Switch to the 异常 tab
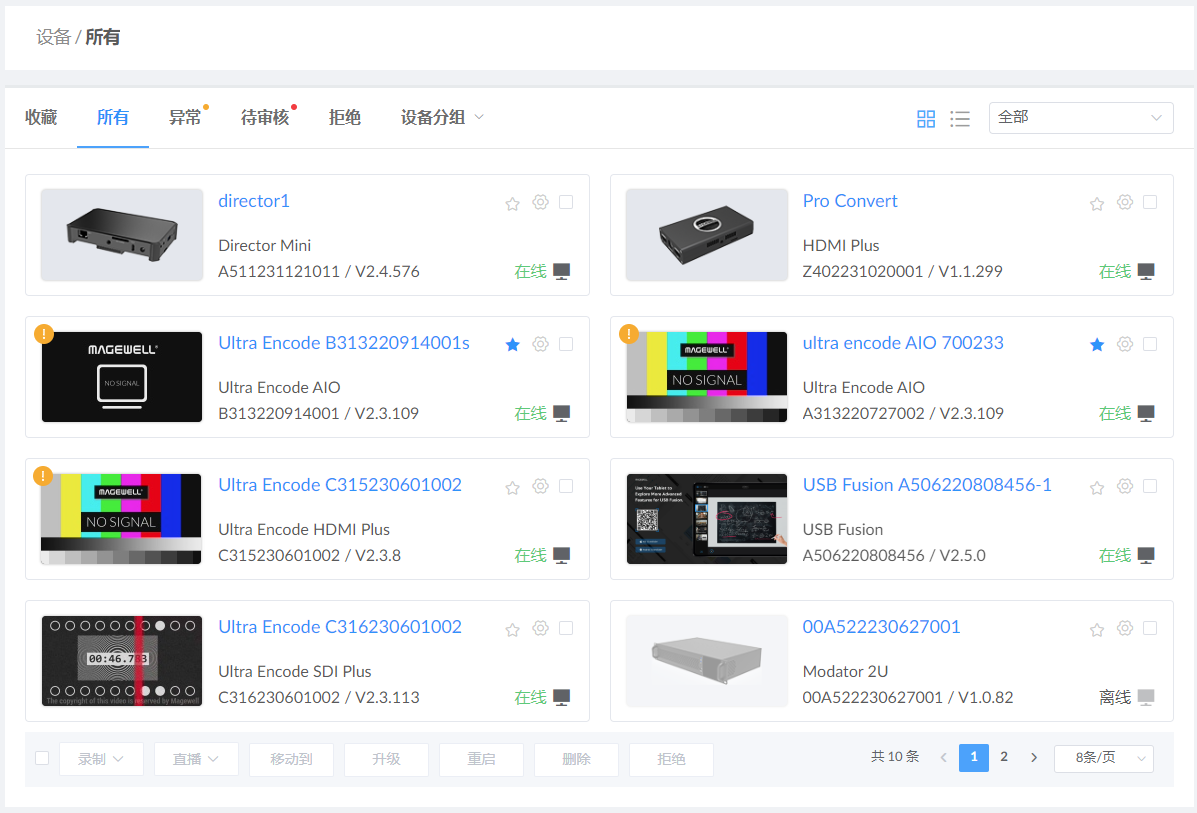The height and width of the screenshot is (813, 1197). [x=185, y=118]
